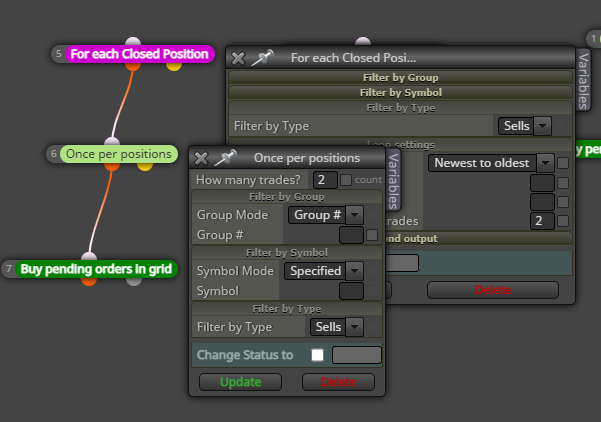Click input connector atop block 5
The height and width of the screenshot is (422, 601).
point(133,41)
